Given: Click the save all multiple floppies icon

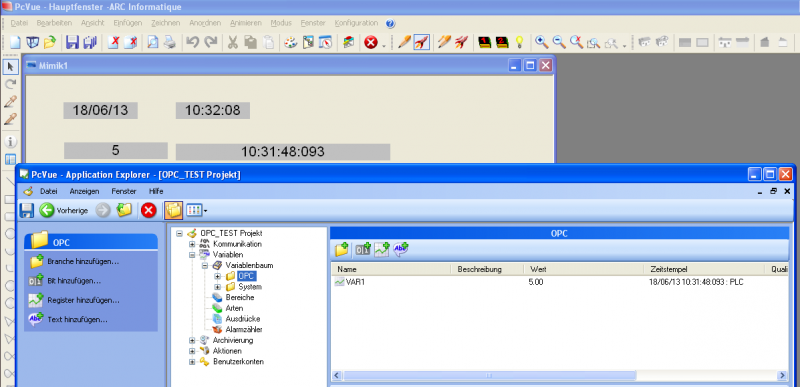Looking at the screenshot, I should 90,42.
